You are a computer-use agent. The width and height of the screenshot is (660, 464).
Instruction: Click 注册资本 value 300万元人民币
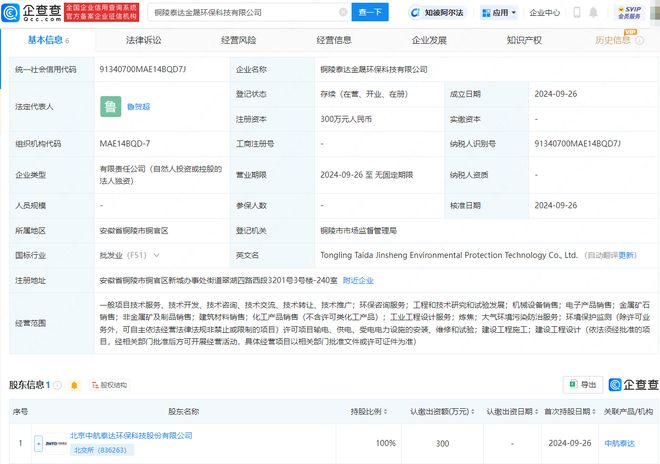pos(346,119)
